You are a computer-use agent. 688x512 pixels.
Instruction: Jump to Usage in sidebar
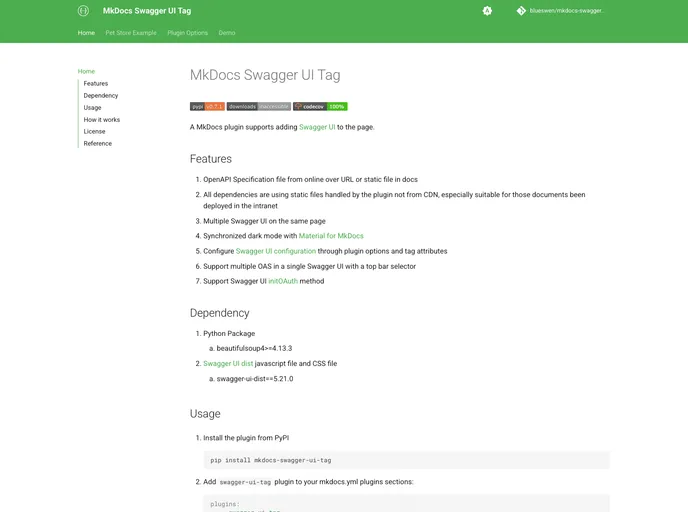click(x=92, y=107)
